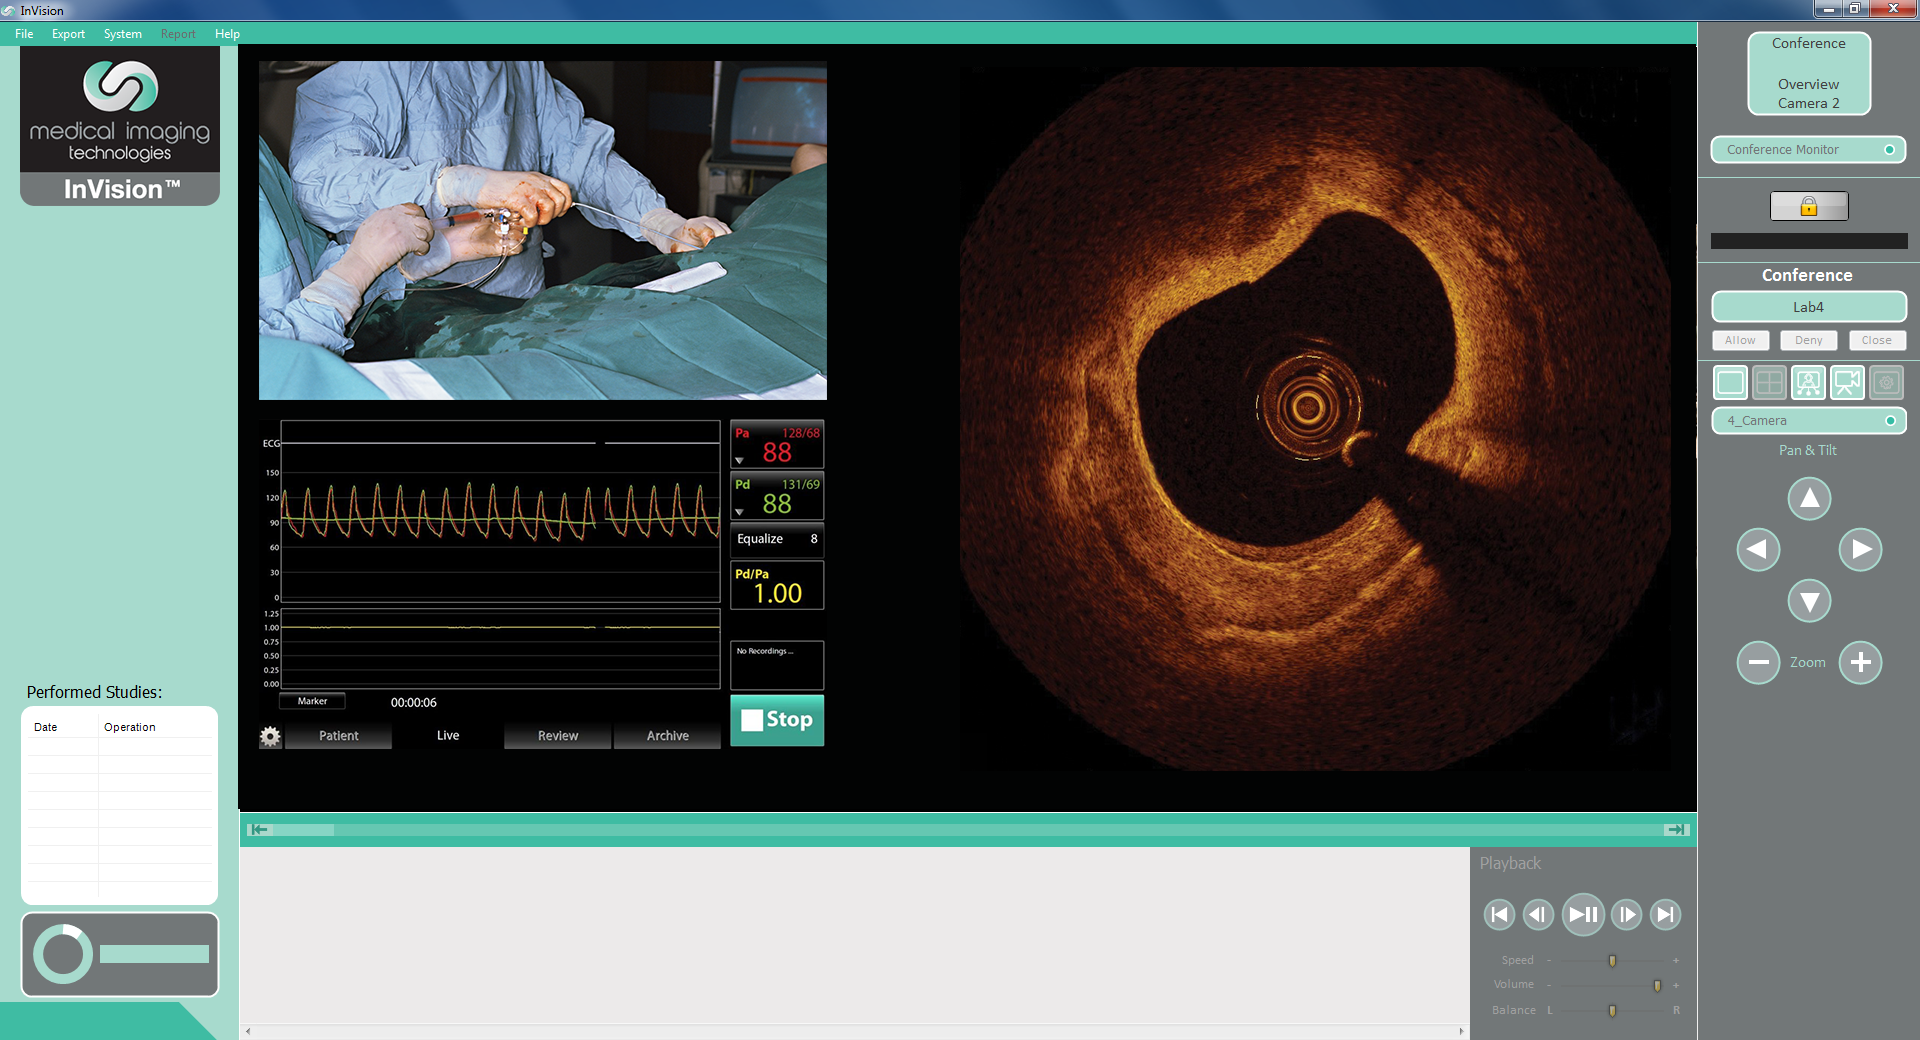
Task: Click the Equalize button
Action: point(777,539)
